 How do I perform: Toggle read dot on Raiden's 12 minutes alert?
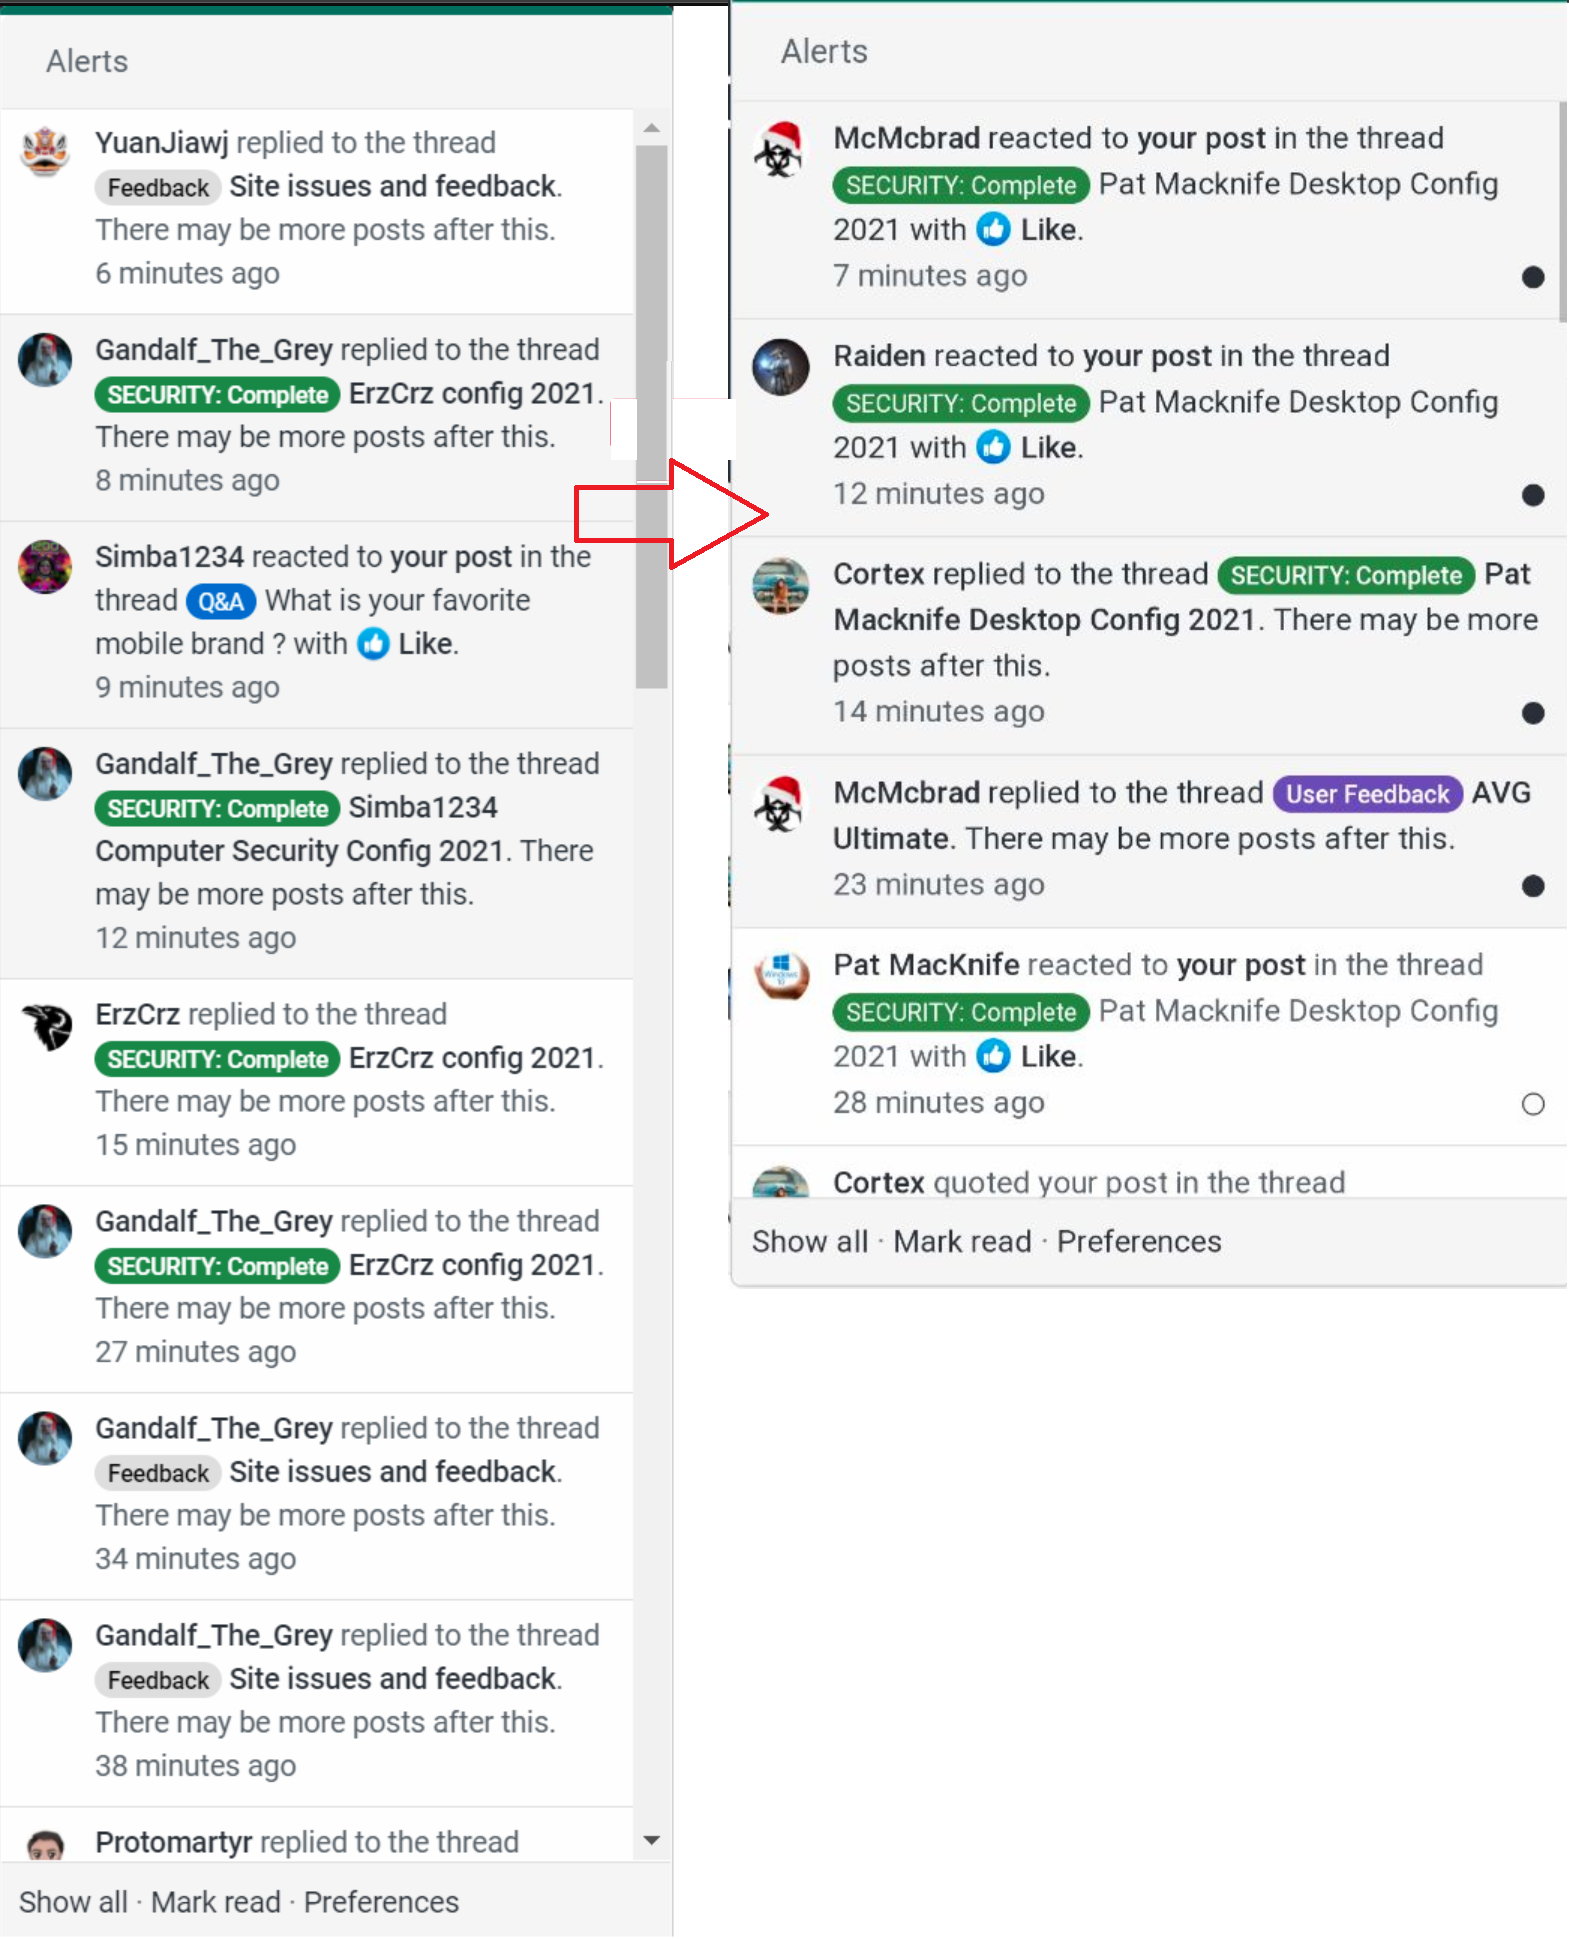click(1532, 495)
